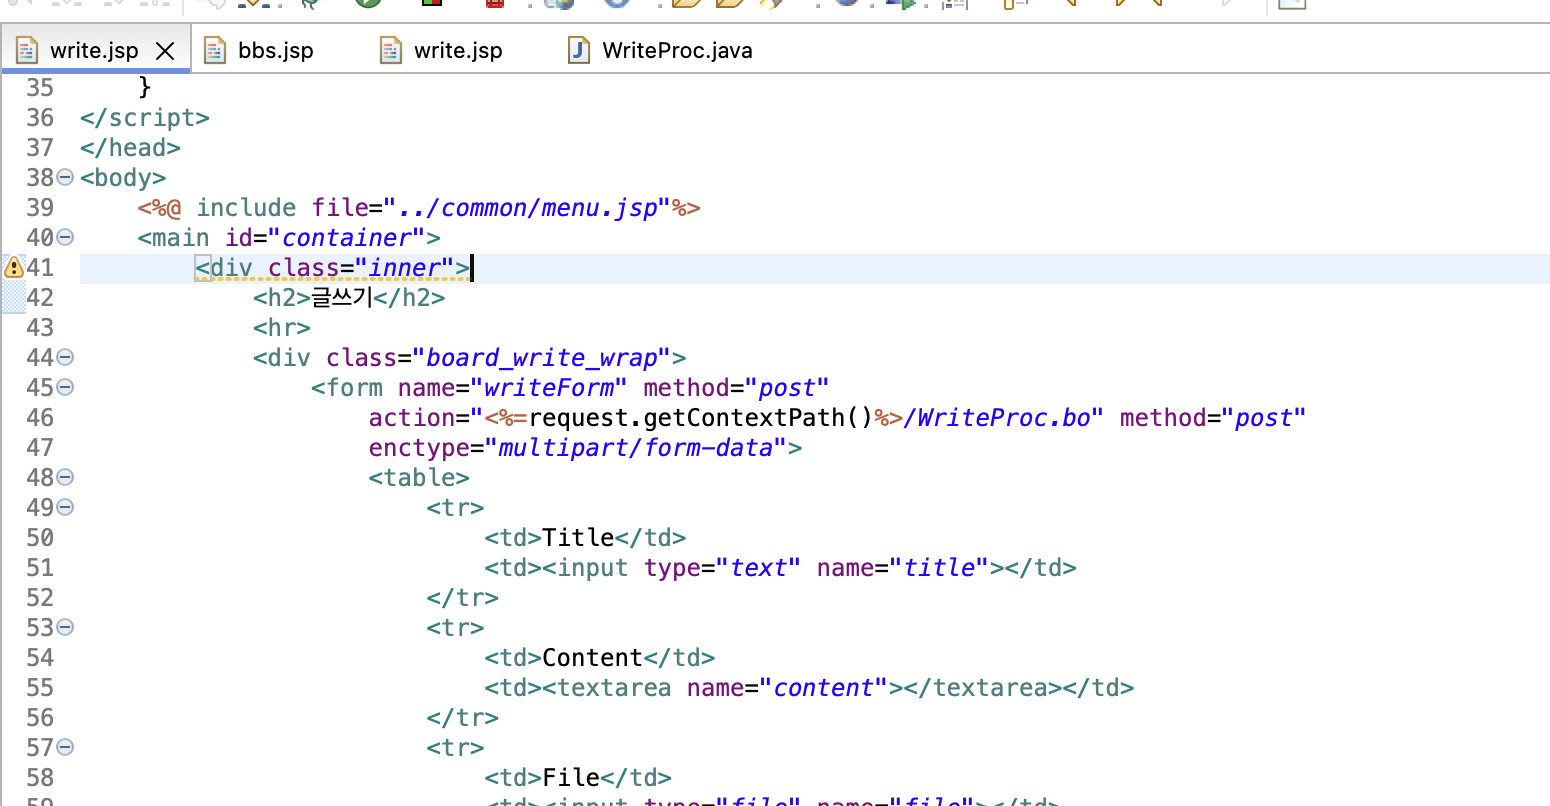Click line number 46 in the gutter
1550x806 pixels.
click(x=40, y=418)
